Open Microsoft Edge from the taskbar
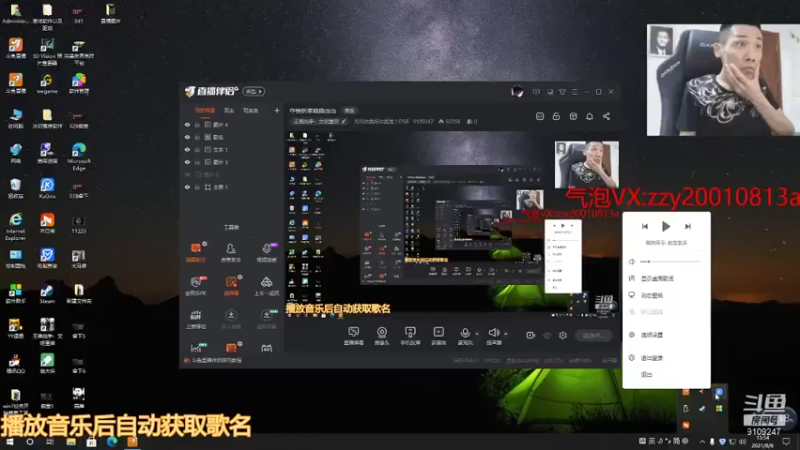The image size is (800, 450). coord(112,442)
